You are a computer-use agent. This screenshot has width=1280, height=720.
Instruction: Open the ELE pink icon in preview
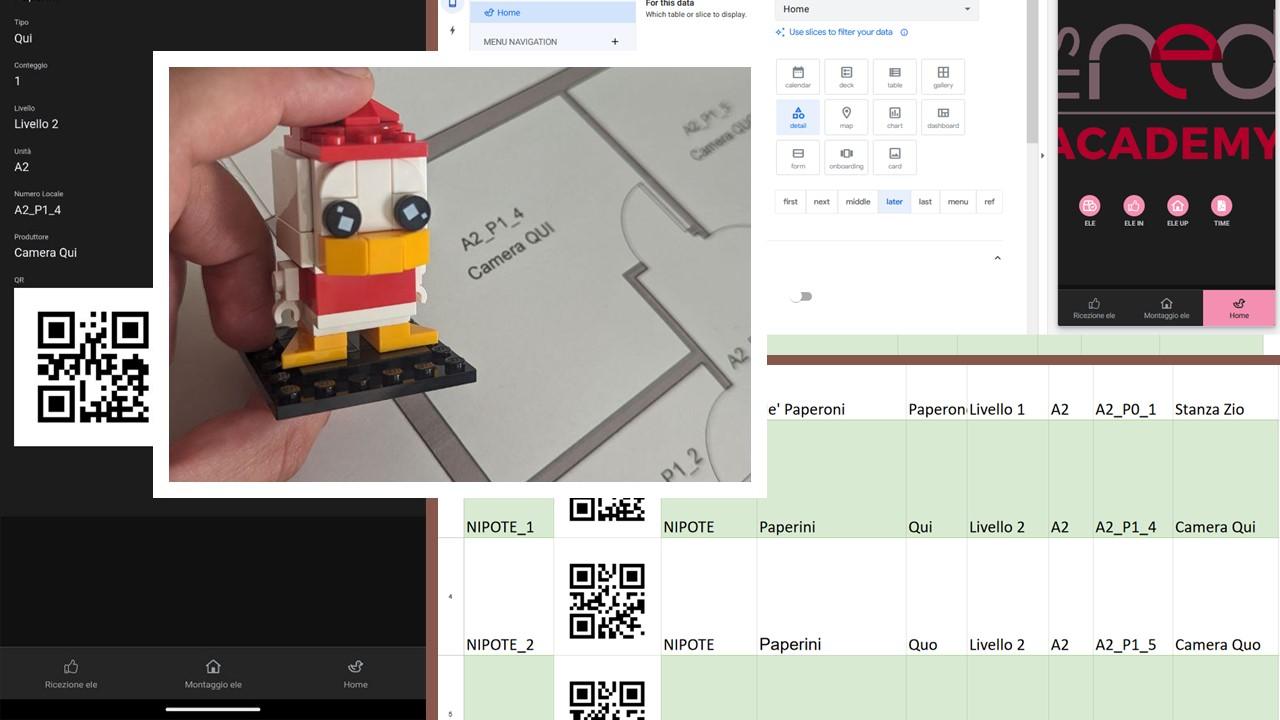click(1089, 206)
